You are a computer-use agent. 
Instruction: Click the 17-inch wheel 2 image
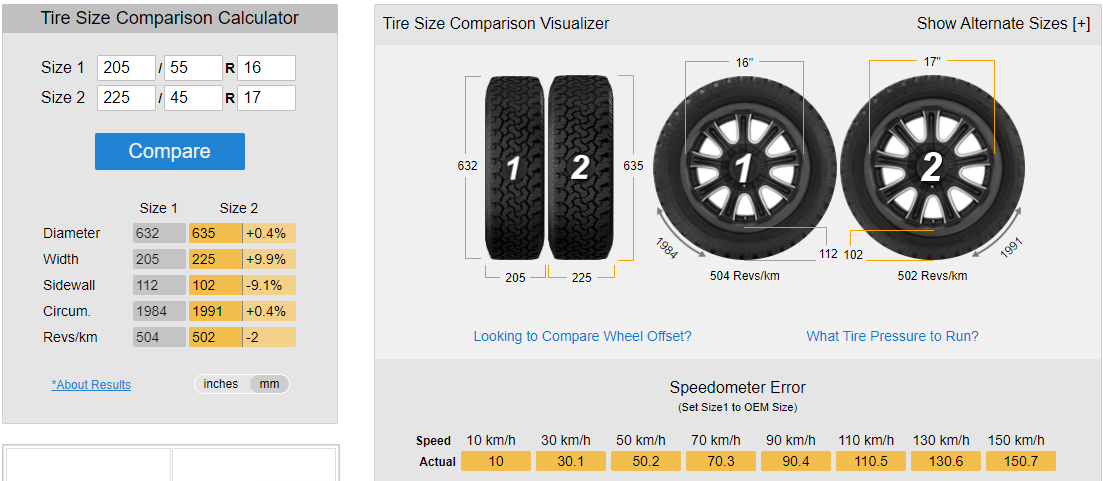[932, 168]
